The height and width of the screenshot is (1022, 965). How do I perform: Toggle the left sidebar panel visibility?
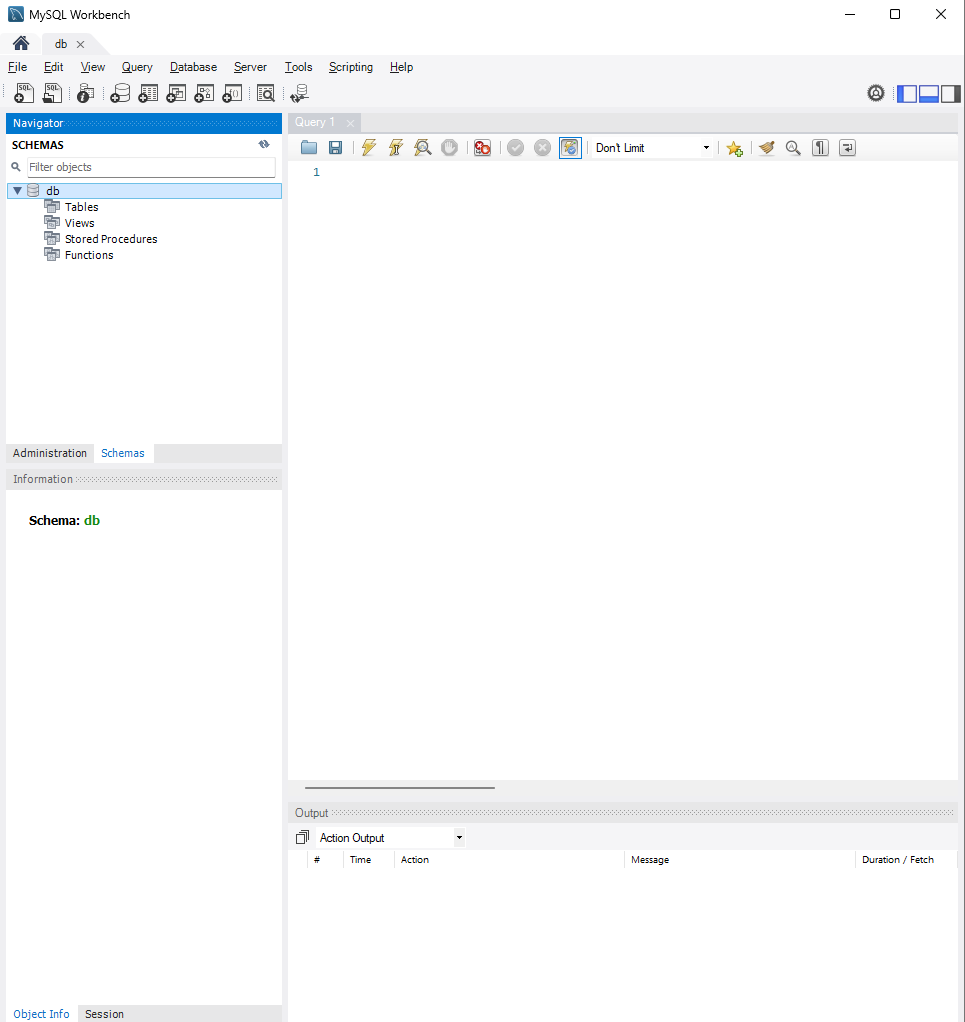(907, 94)
